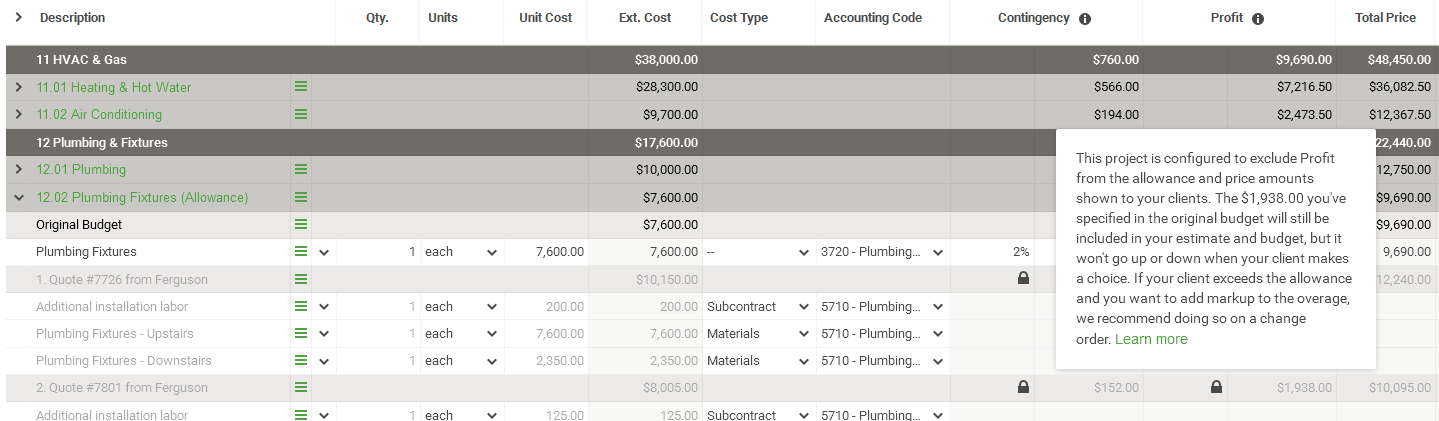Click the profit lock icon on Quote #7801
Viewport: 1439px width, 421px height.
1216,387
